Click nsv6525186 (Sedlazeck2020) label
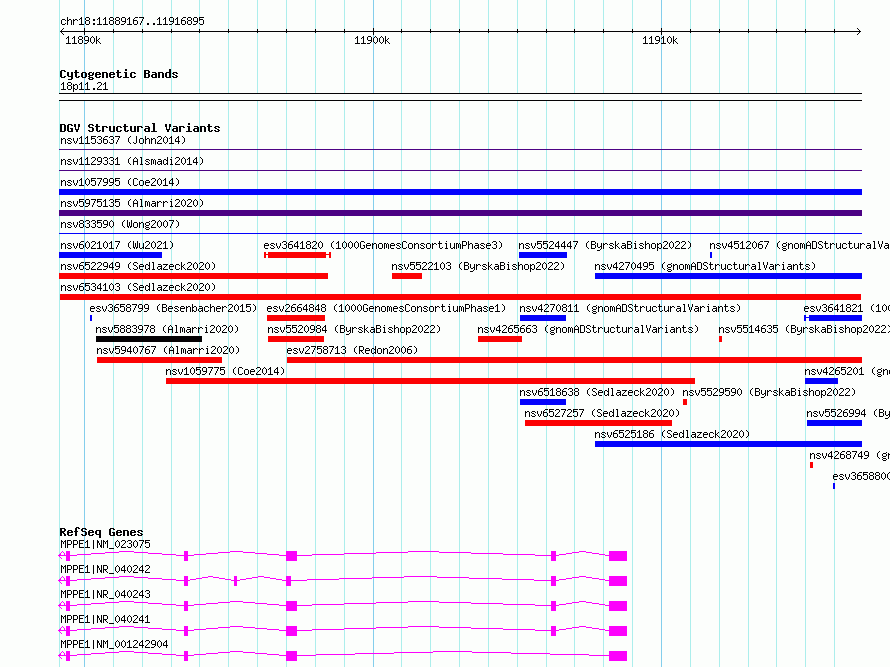890x667 pixels. click(x=672, y=434)
